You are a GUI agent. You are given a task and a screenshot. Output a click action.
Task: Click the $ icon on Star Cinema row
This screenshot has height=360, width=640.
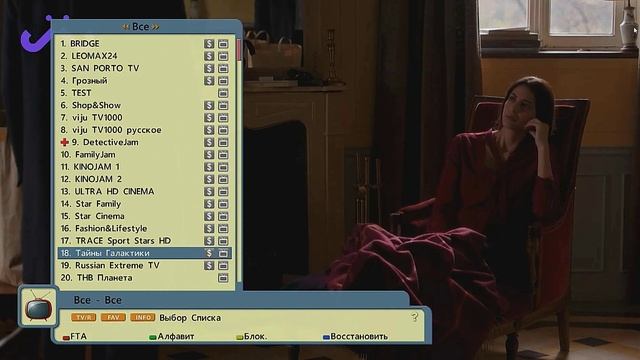209,216
